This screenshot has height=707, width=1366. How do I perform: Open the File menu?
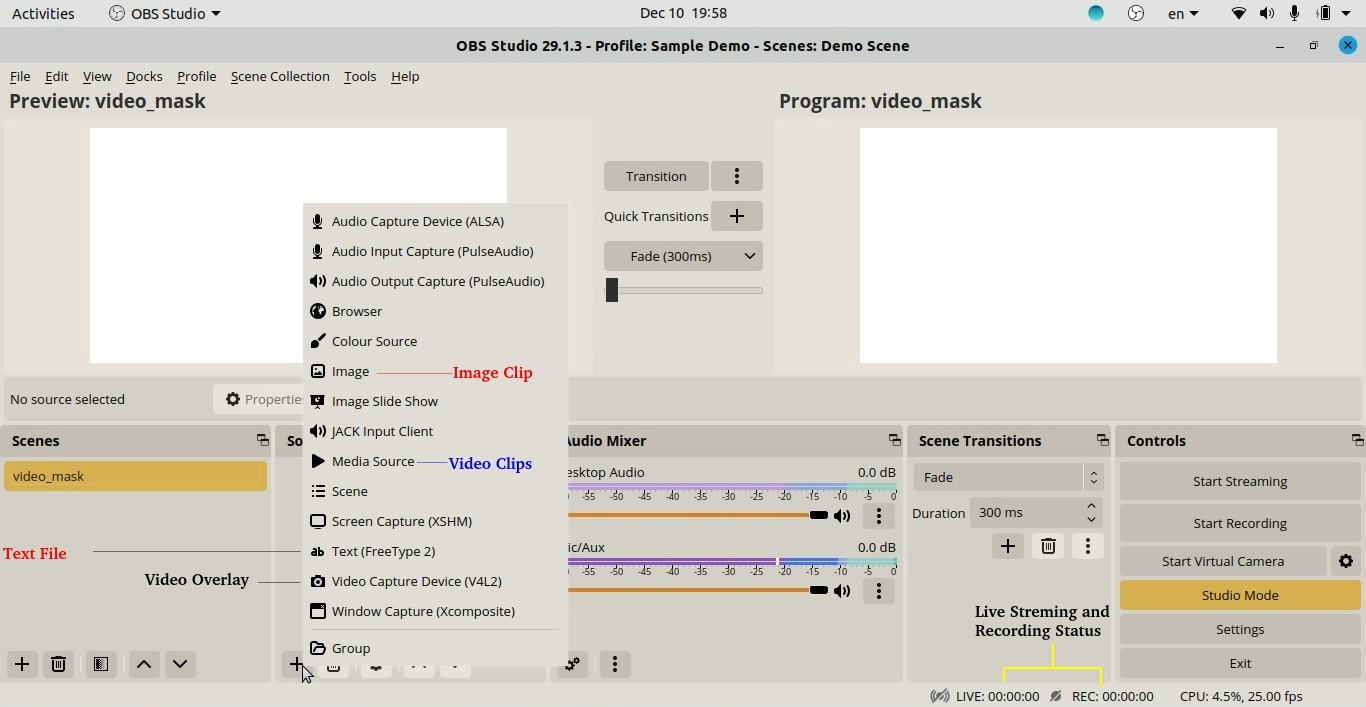[20, 76]
